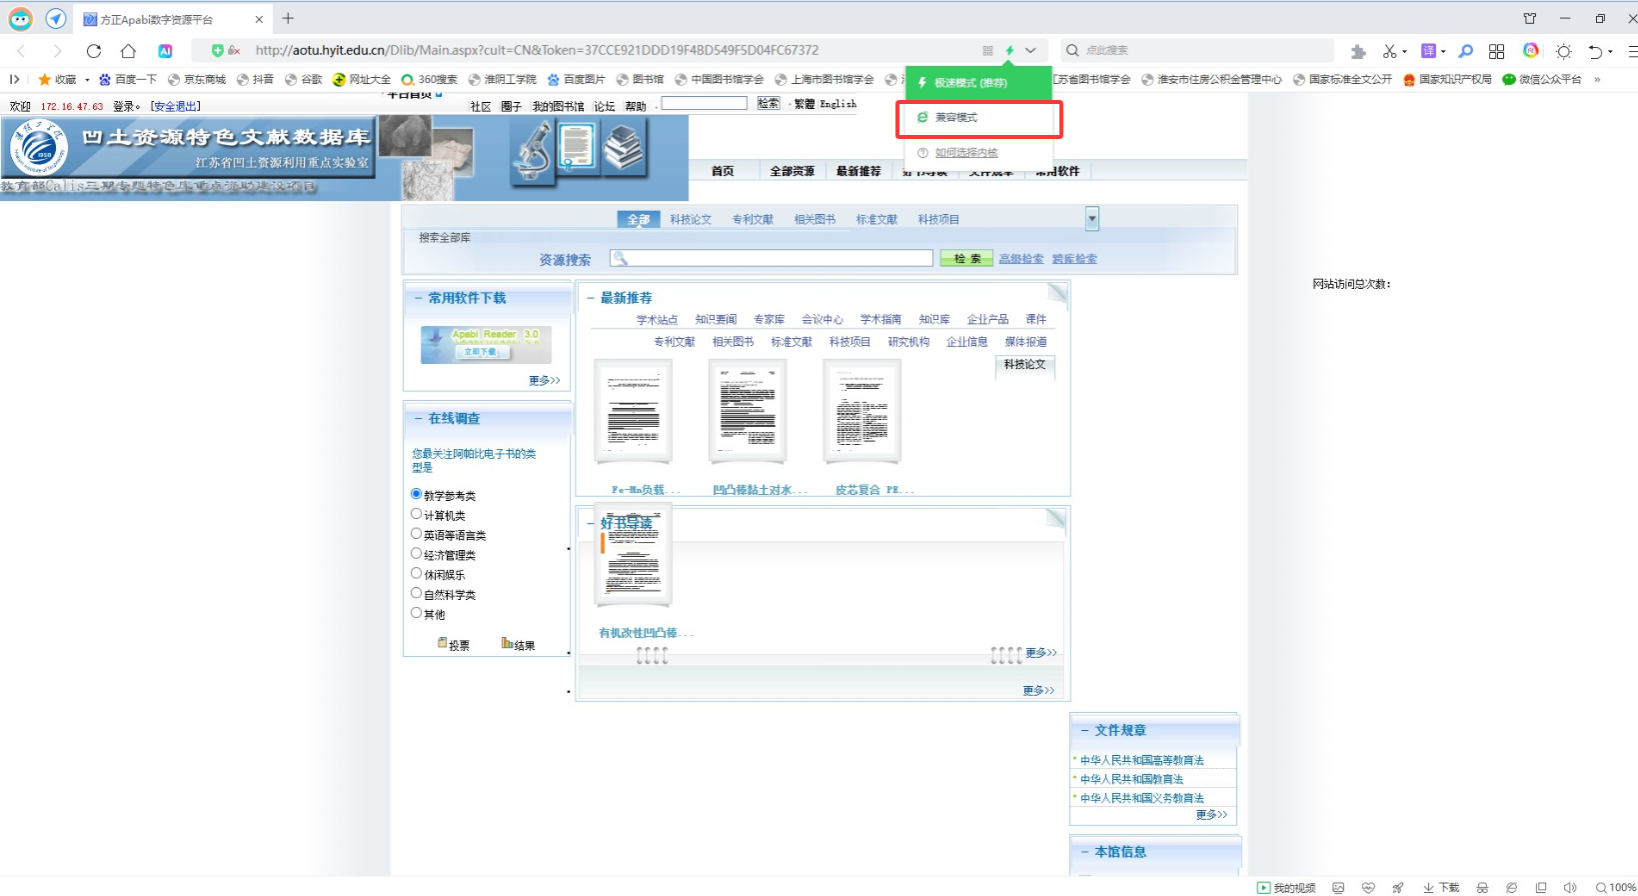Open the AI assistant icon beside home
1638x896 pixels.
click(165, 51)
